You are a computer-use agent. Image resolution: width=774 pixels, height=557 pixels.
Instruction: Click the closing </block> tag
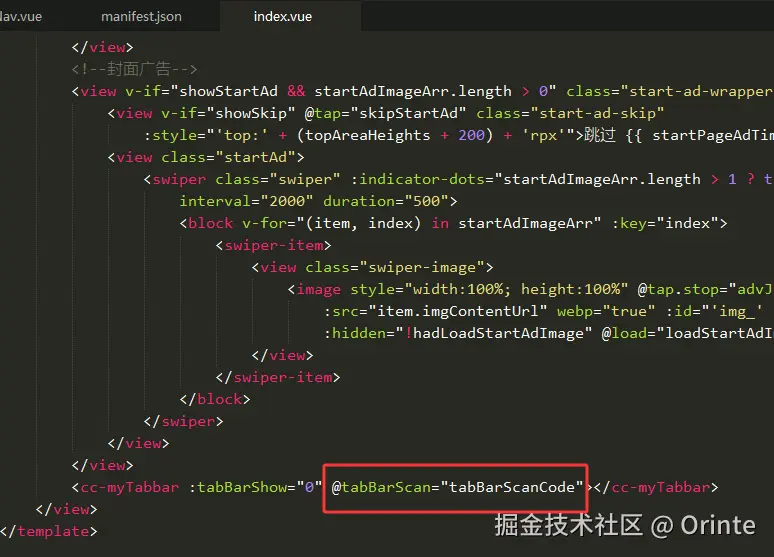point(215,399)
